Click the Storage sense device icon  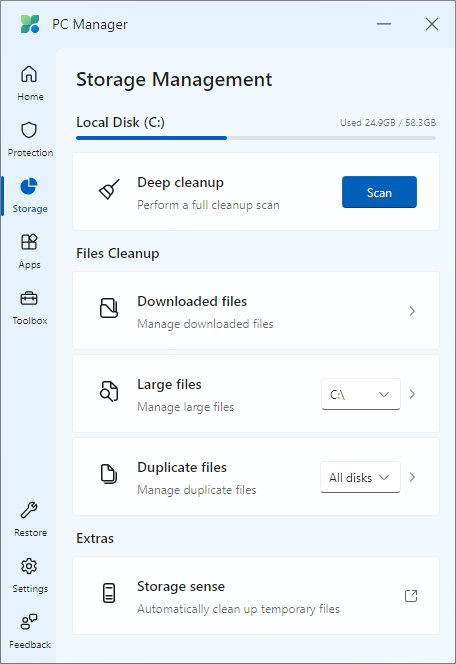coord(109,593)
